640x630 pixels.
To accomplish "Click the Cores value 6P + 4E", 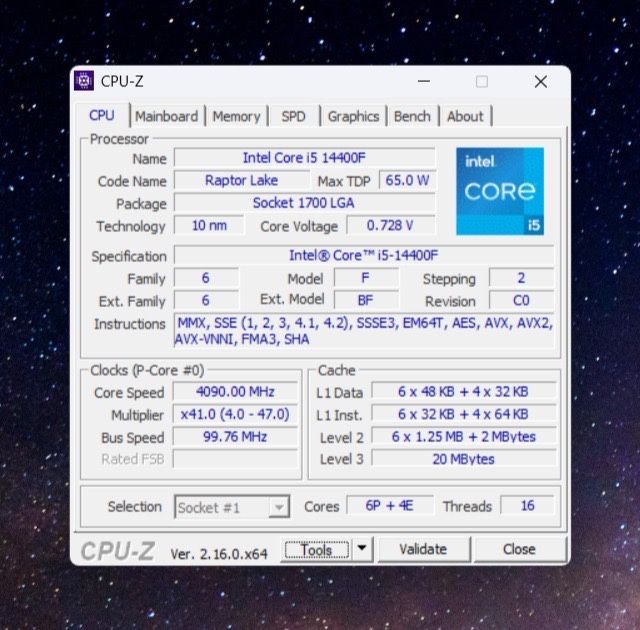I will pos(390,506).
